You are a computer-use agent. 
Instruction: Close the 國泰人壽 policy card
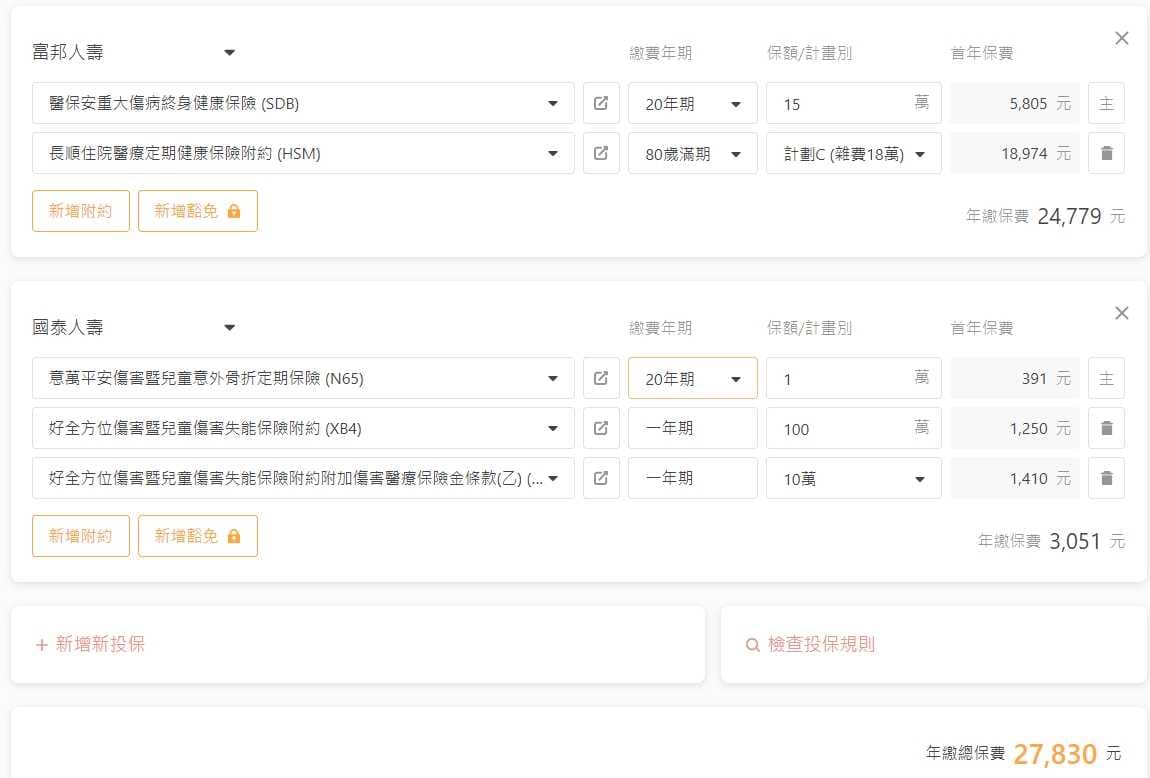[1121, 313]
